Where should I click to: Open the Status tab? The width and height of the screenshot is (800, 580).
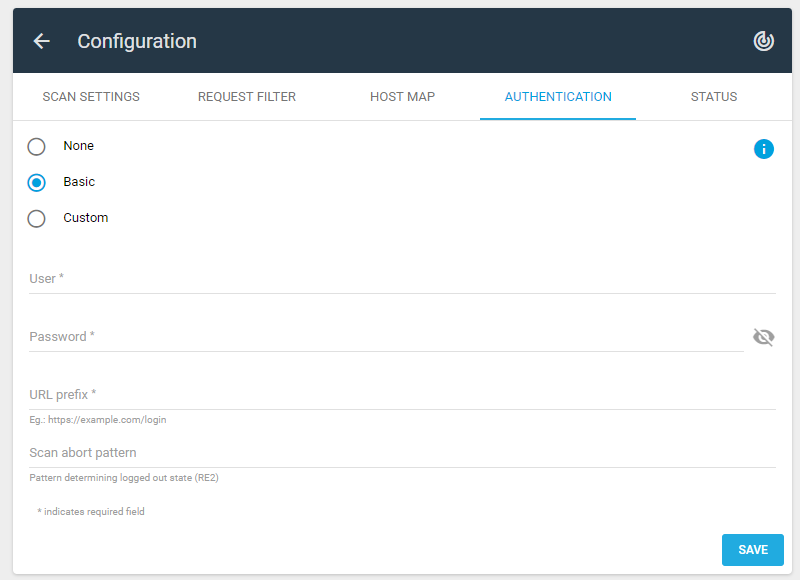(714, 96)
